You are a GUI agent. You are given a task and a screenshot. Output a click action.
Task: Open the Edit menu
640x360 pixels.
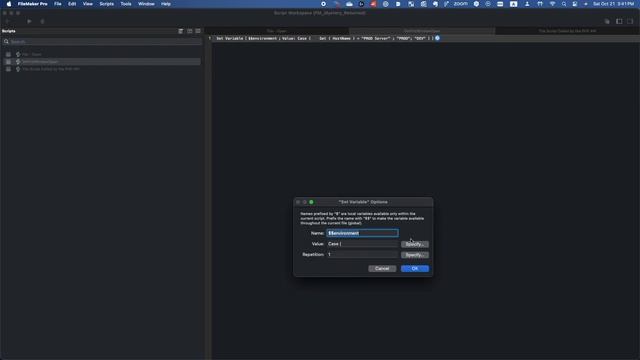72,4
